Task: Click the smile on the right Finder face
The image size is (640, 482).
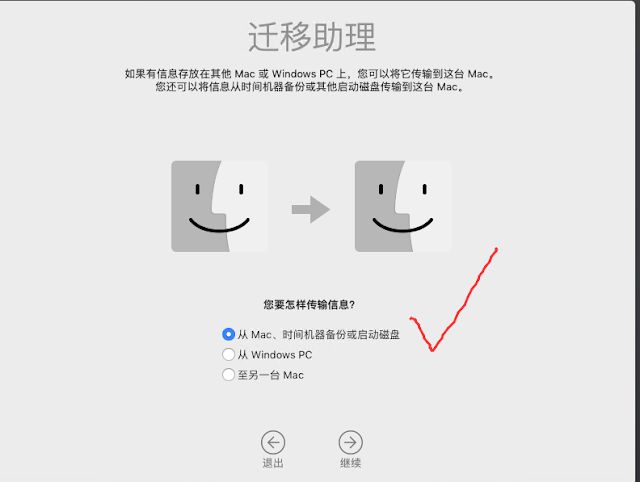Action: point(402,225)
